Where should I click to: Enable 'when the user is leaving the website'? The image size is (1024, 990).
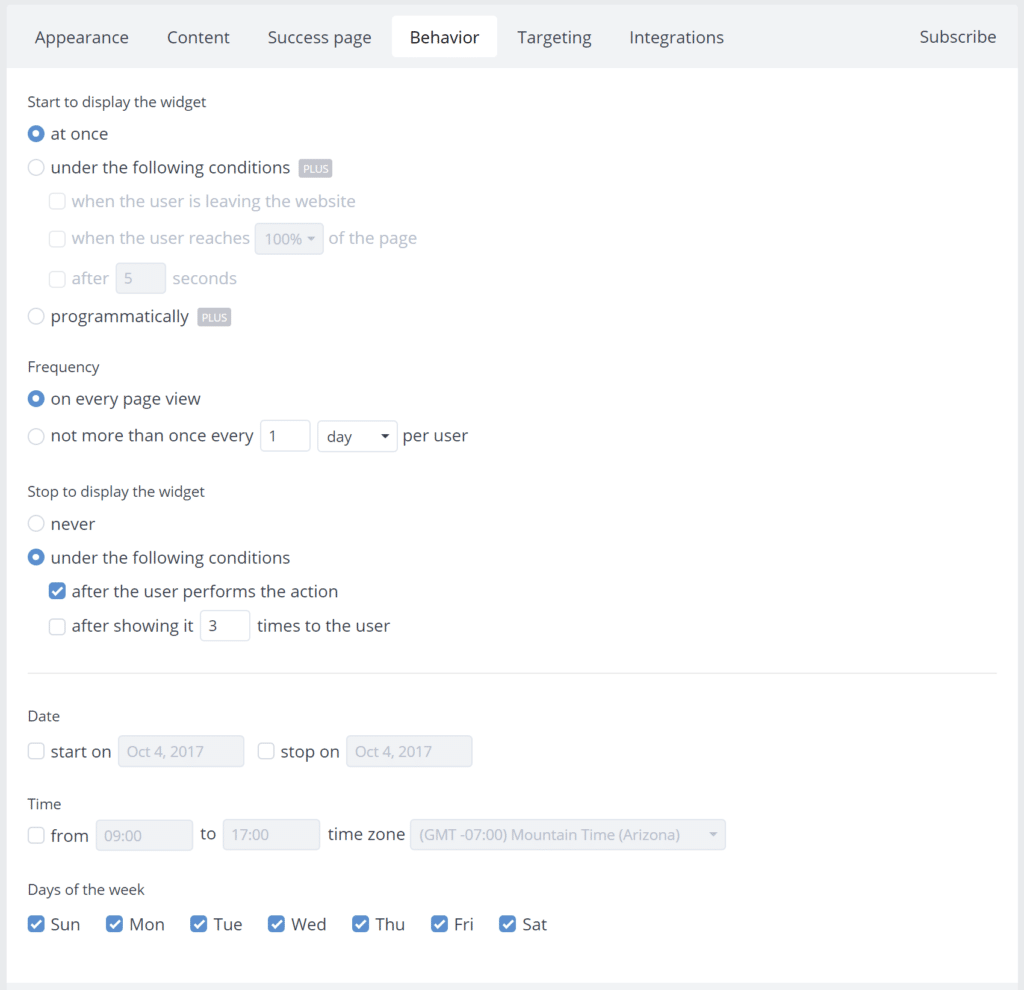tap(57, 201)
